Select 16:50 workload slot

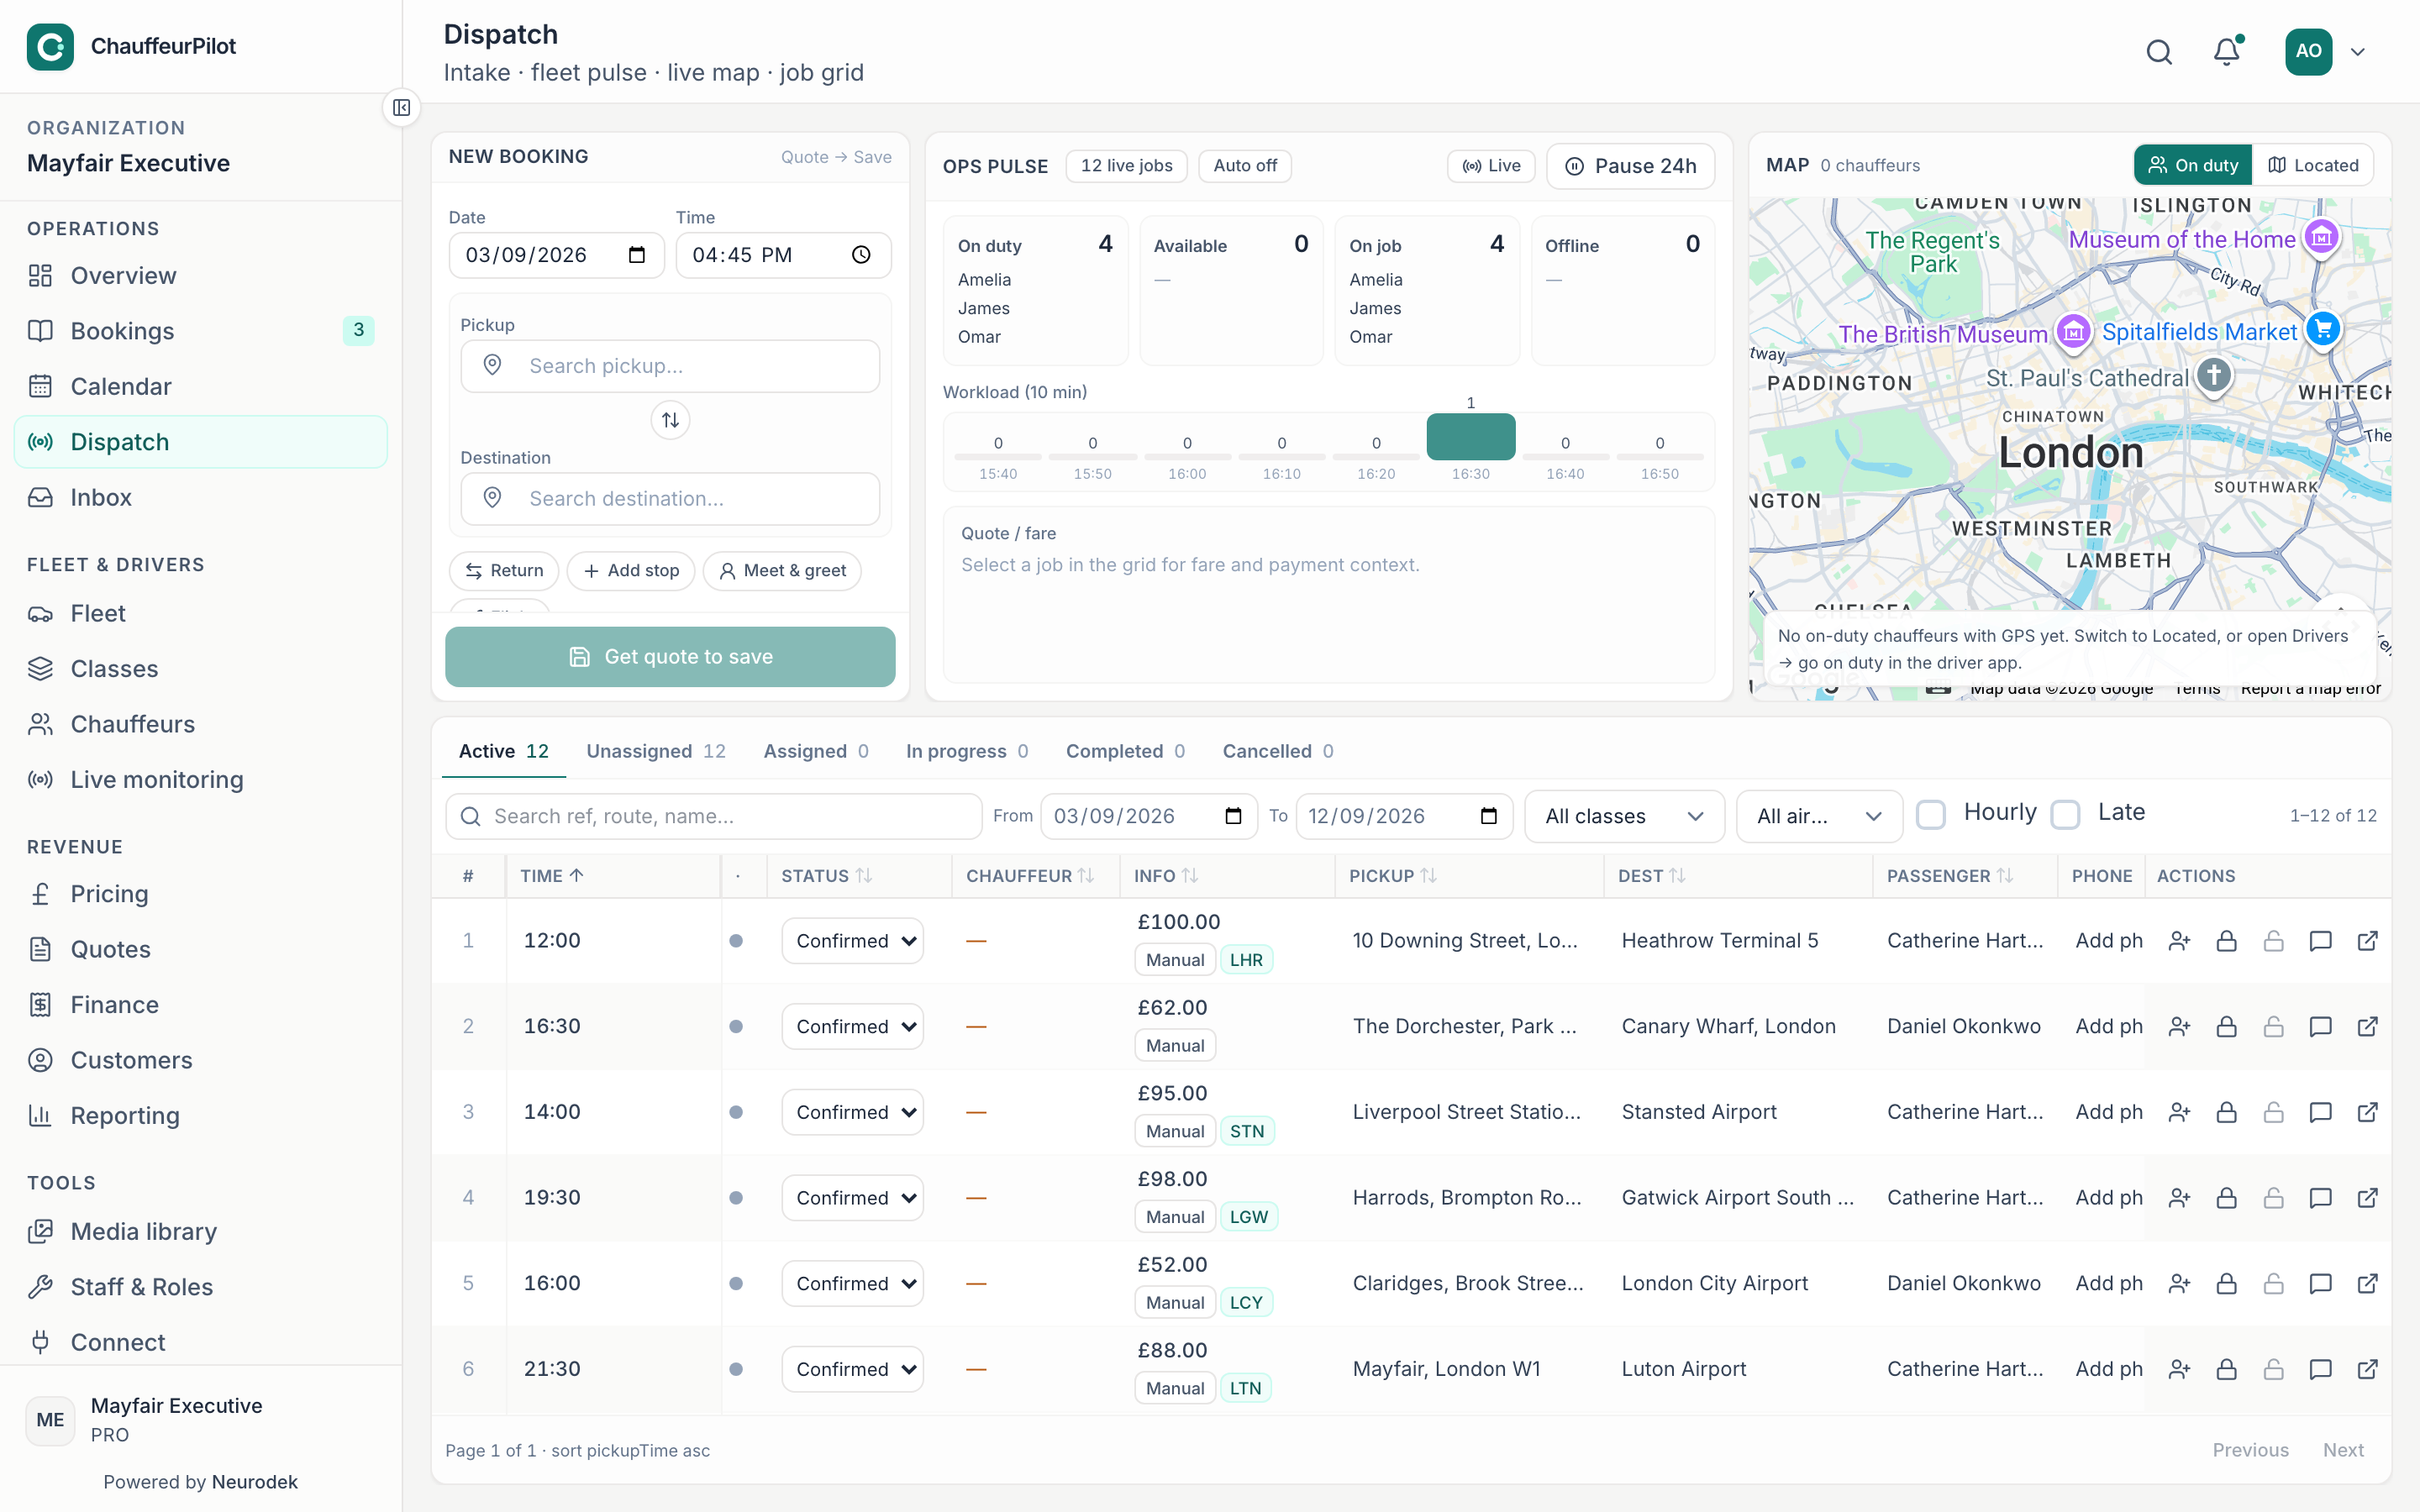pos(1659,457)
